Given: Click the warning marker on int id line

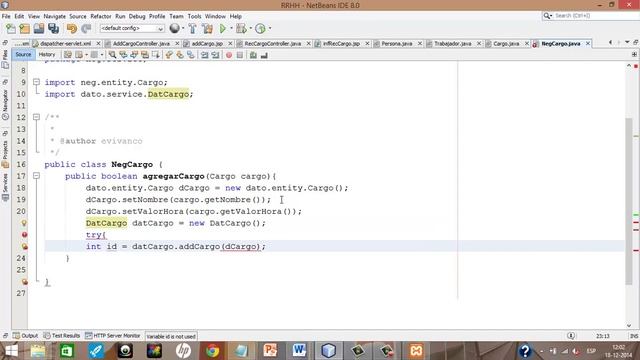Looking at the screenshot, I should 24,247.
